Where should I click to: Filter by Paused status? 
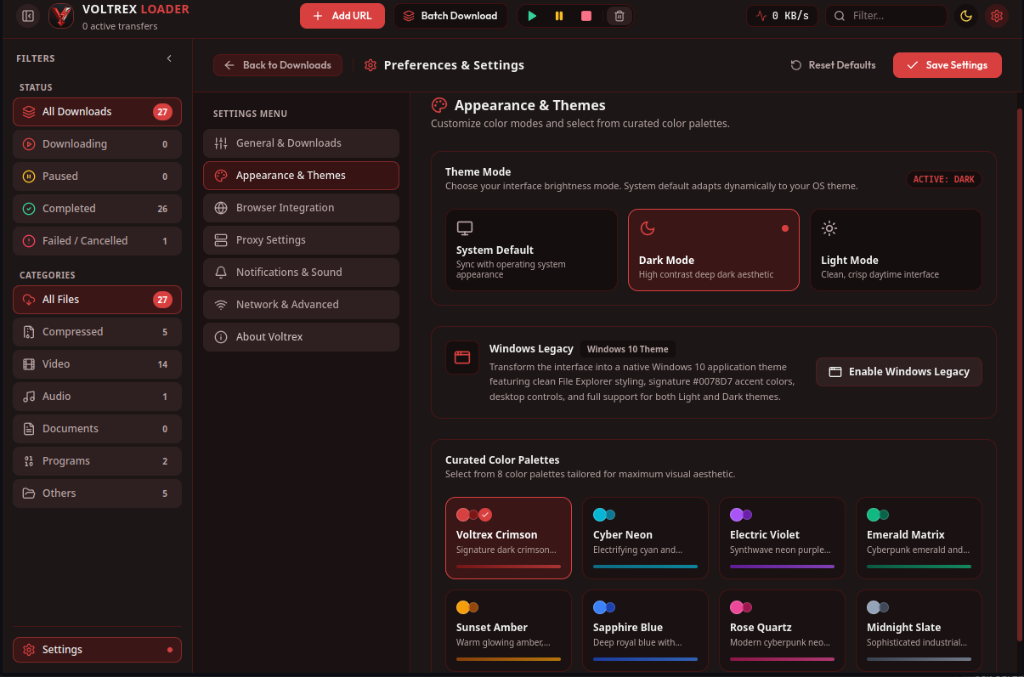coord(97,176)
